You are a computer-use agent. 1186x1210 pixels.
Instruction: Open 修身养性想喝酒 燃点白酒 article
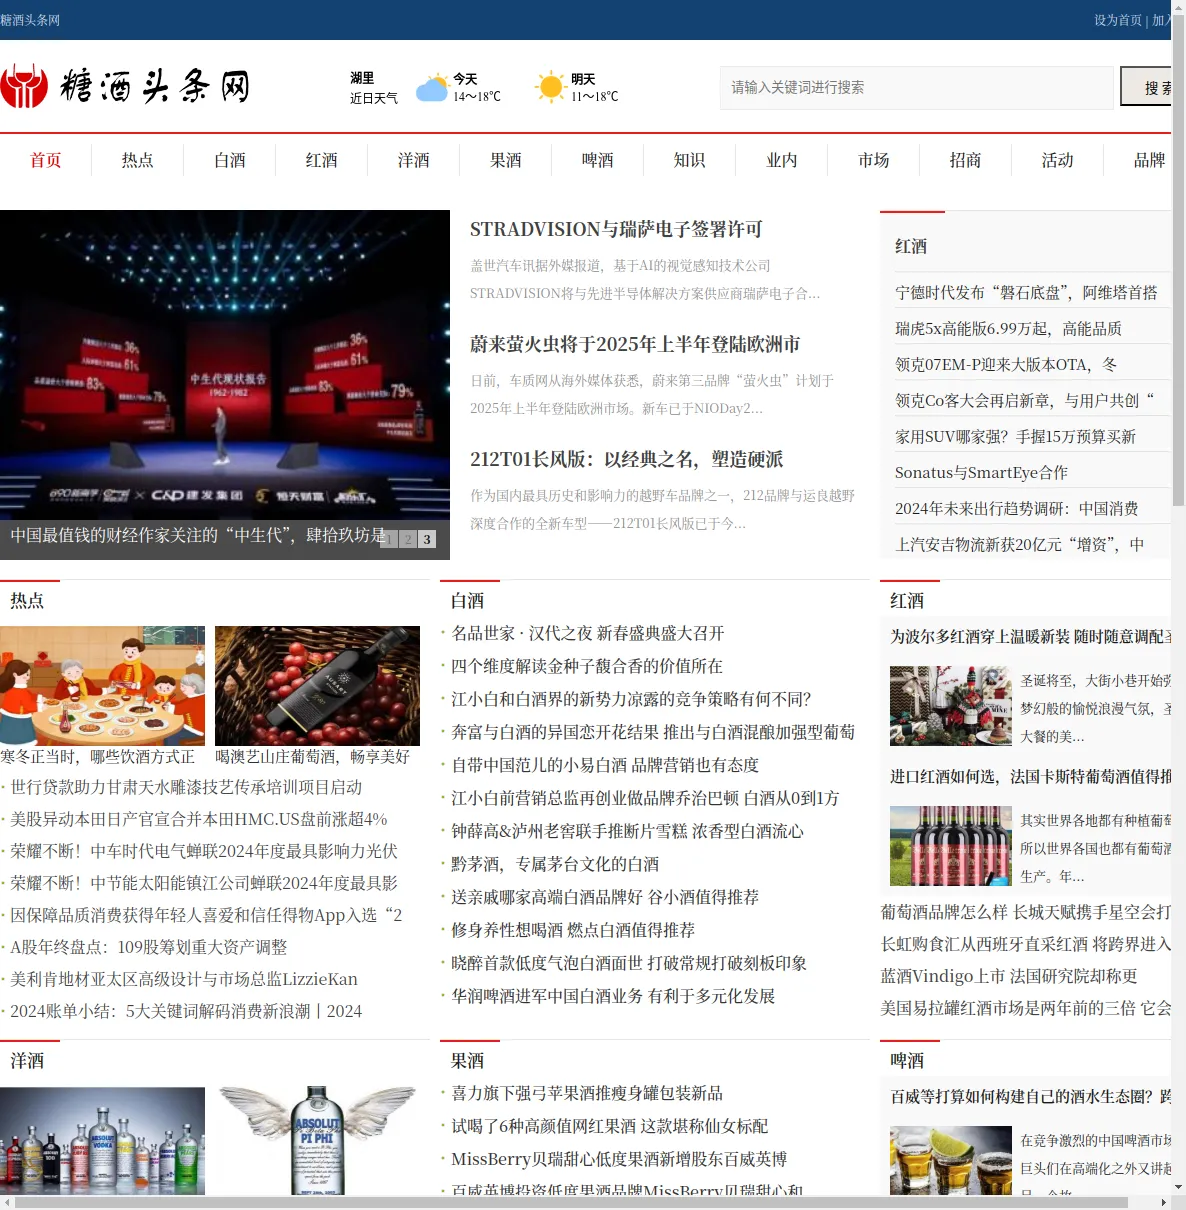[572, 931]
